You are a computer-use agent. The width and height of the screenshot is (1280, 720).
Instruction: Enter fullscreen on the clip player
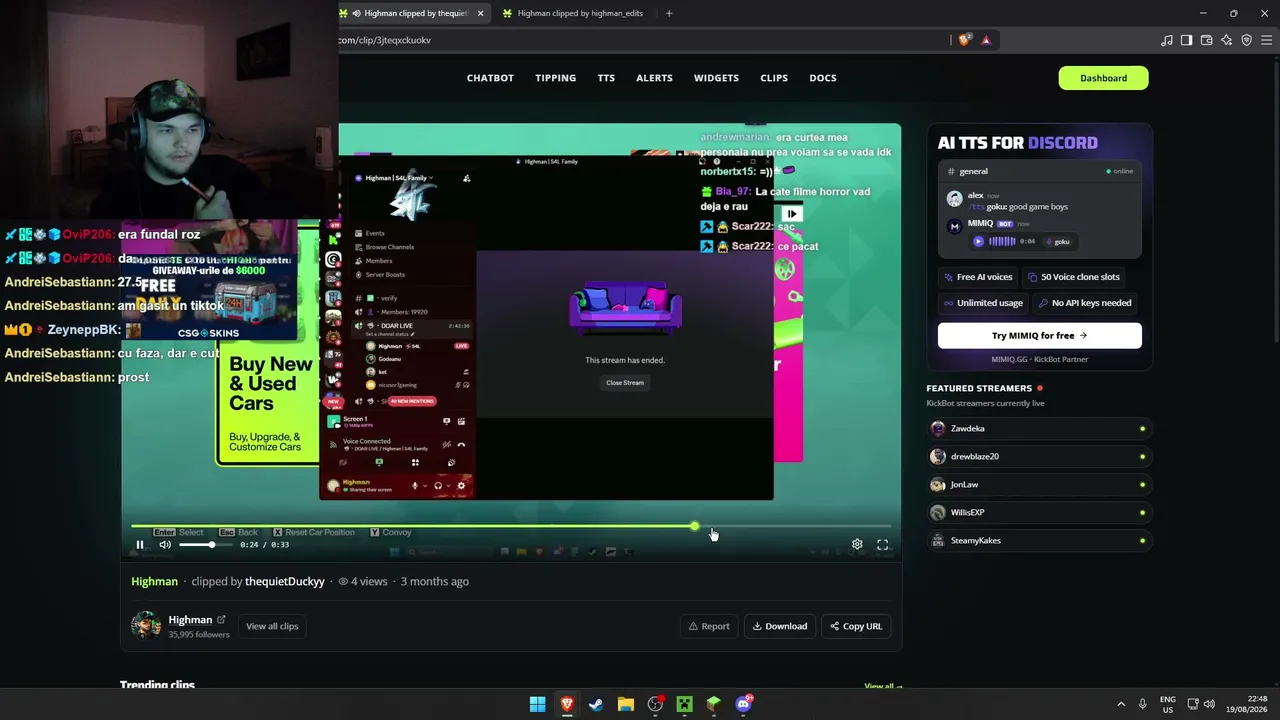(x=883, y=545)
